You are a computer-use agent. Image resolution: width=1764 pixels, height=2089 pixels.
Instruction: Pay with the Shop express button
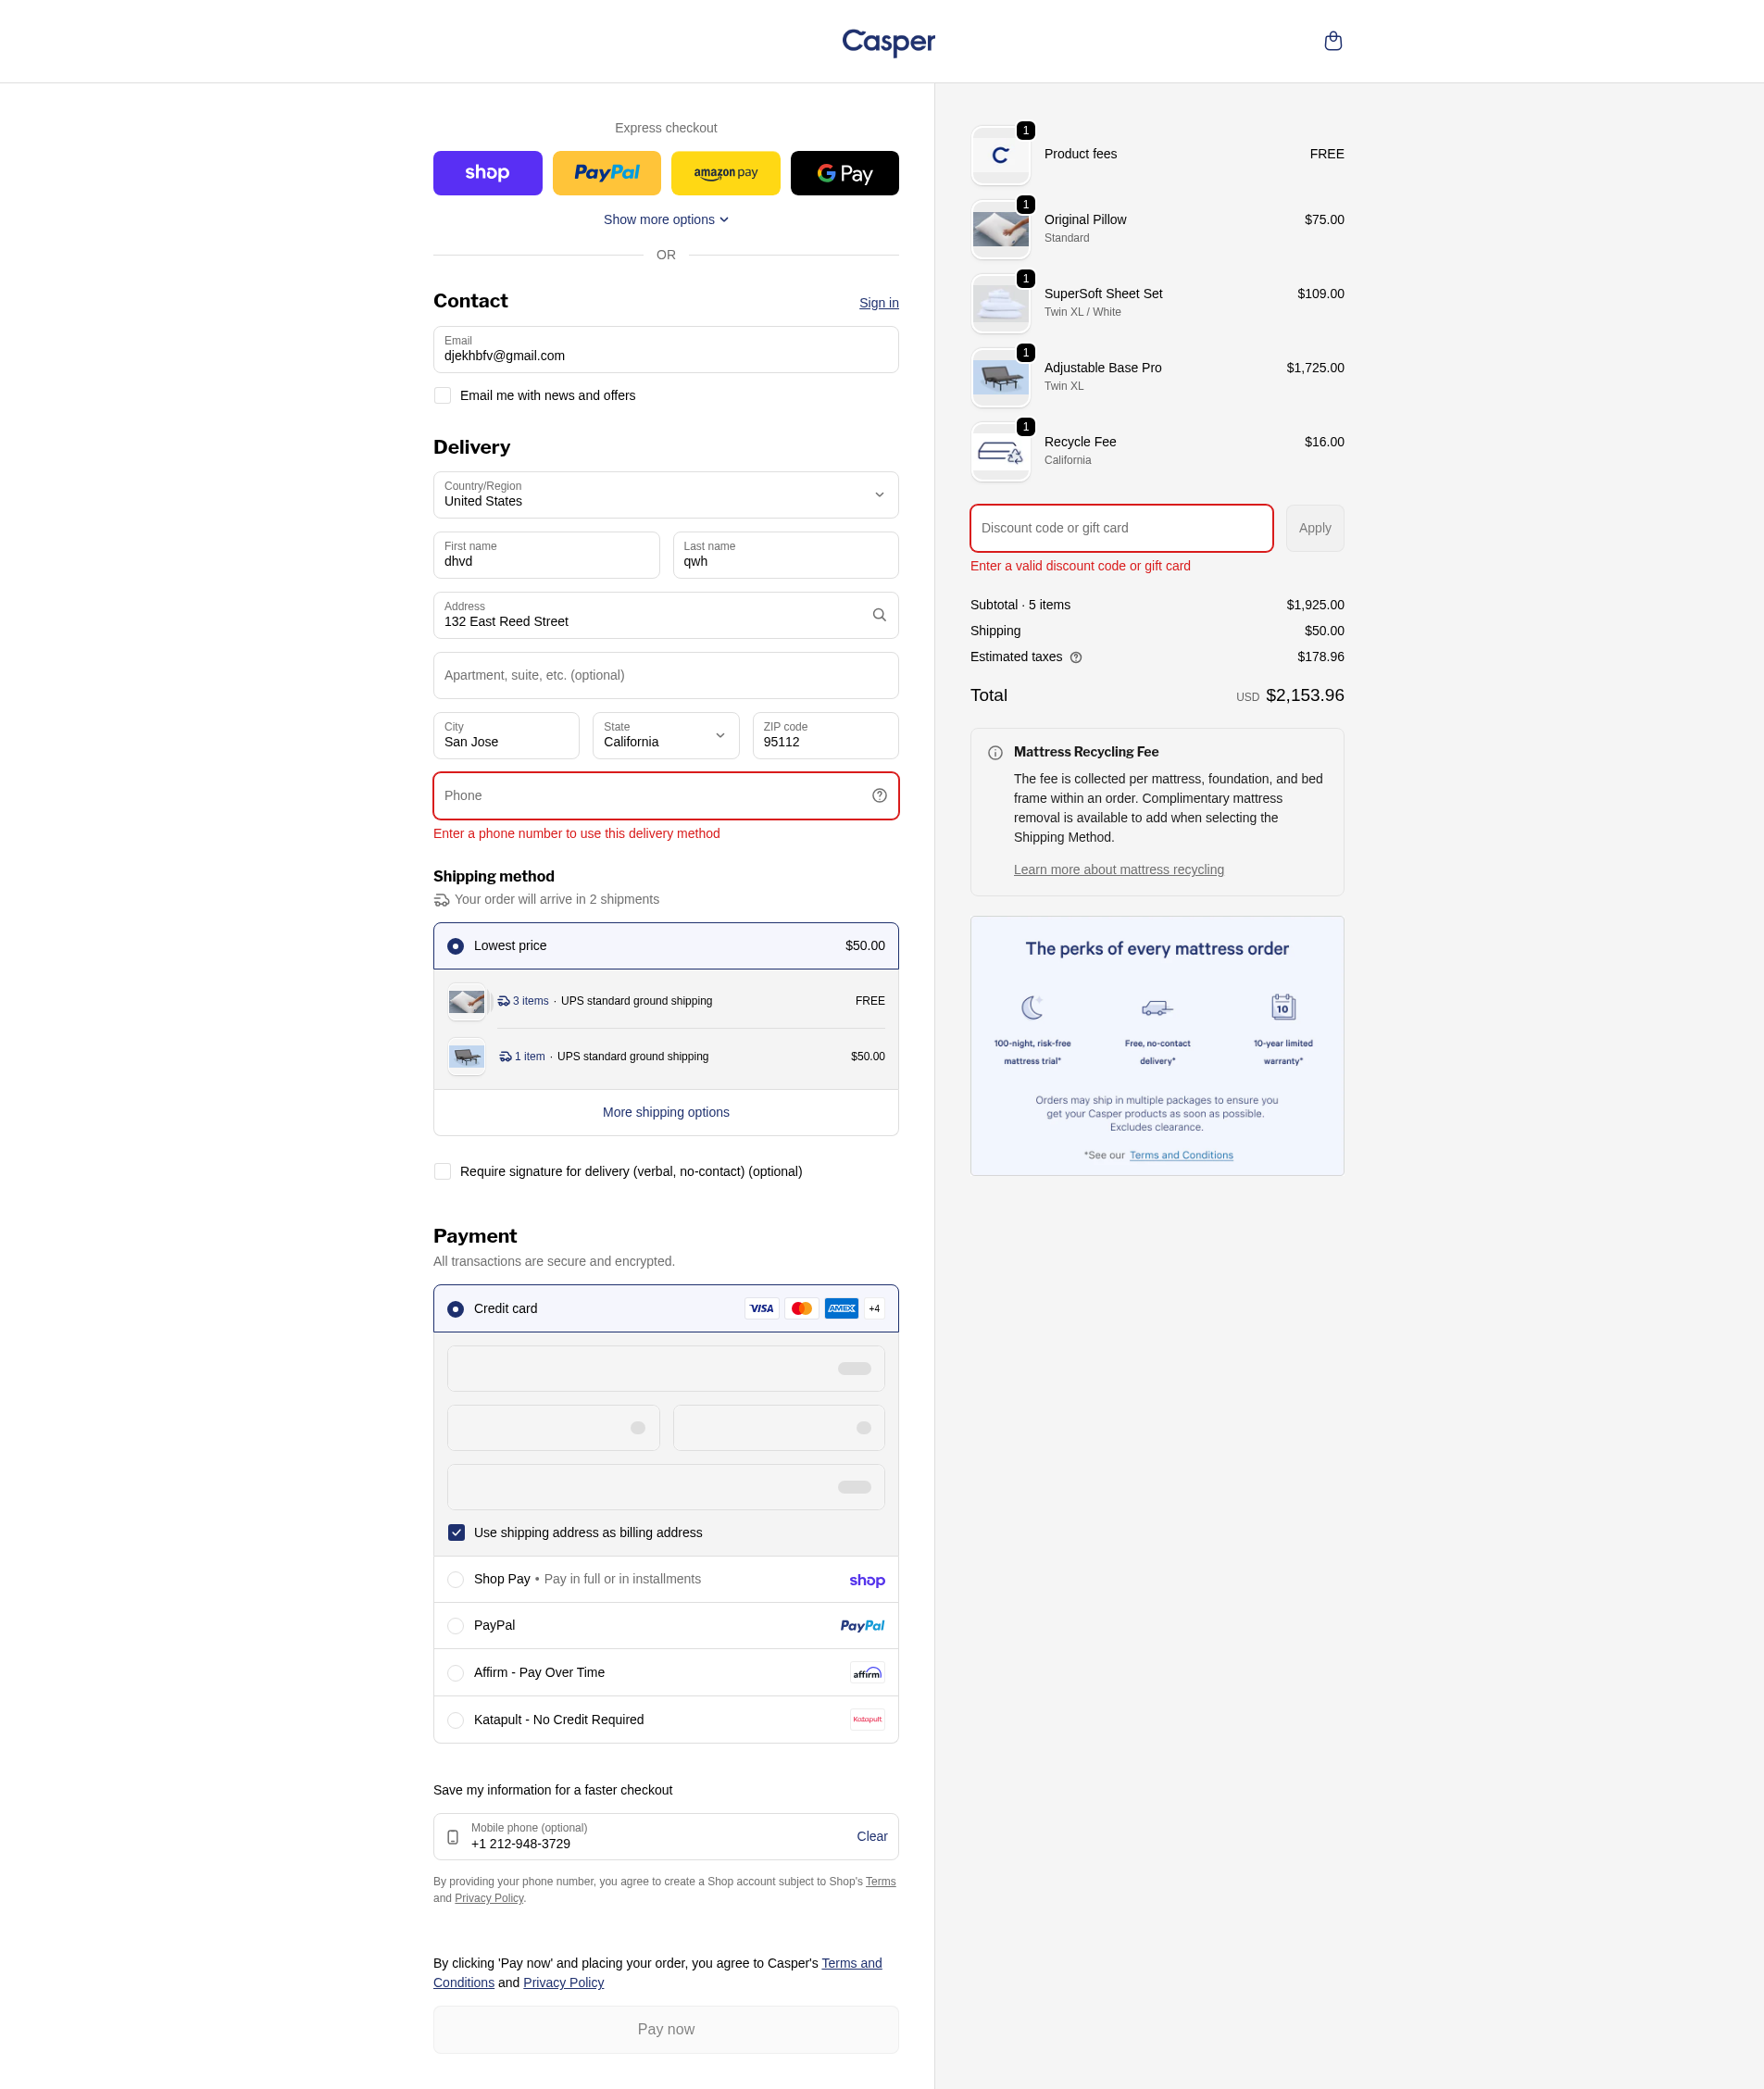click(487, 173)
